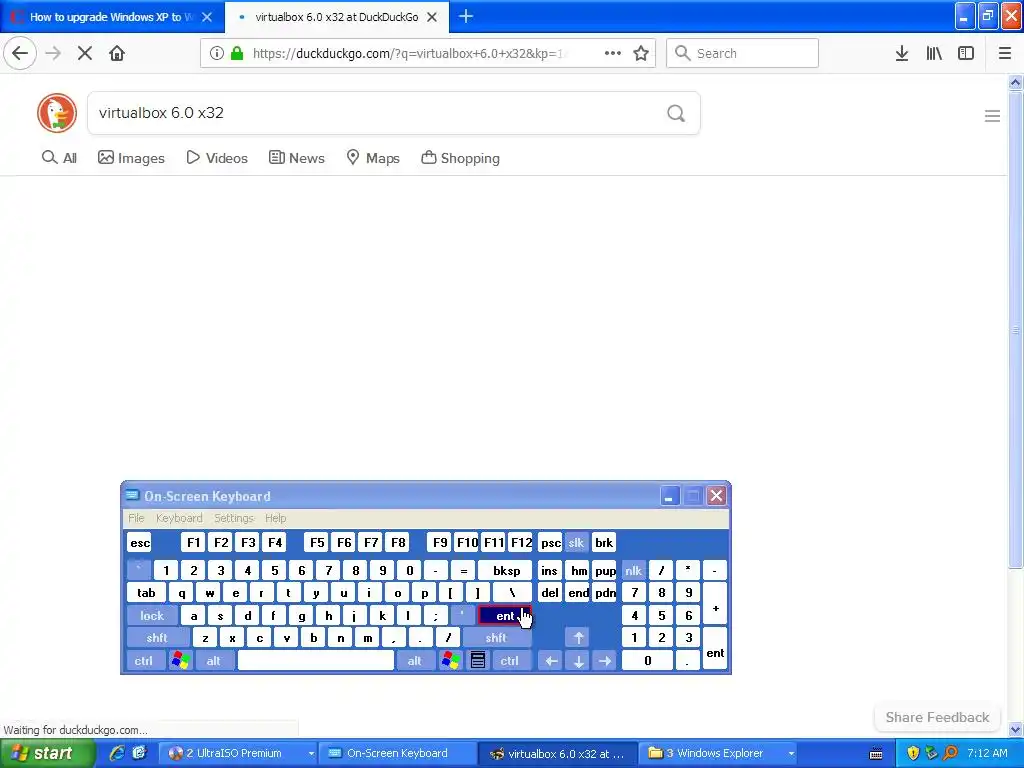Toggle the Firefox sidebar icon
1024x768 pixels.
pos(966,53)
